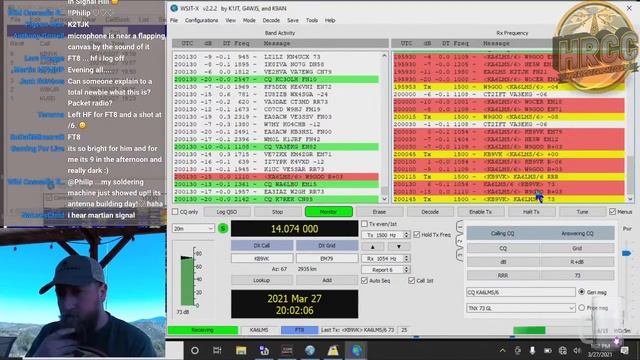Uncheck the Menus checkbox

tap(612, 212)
